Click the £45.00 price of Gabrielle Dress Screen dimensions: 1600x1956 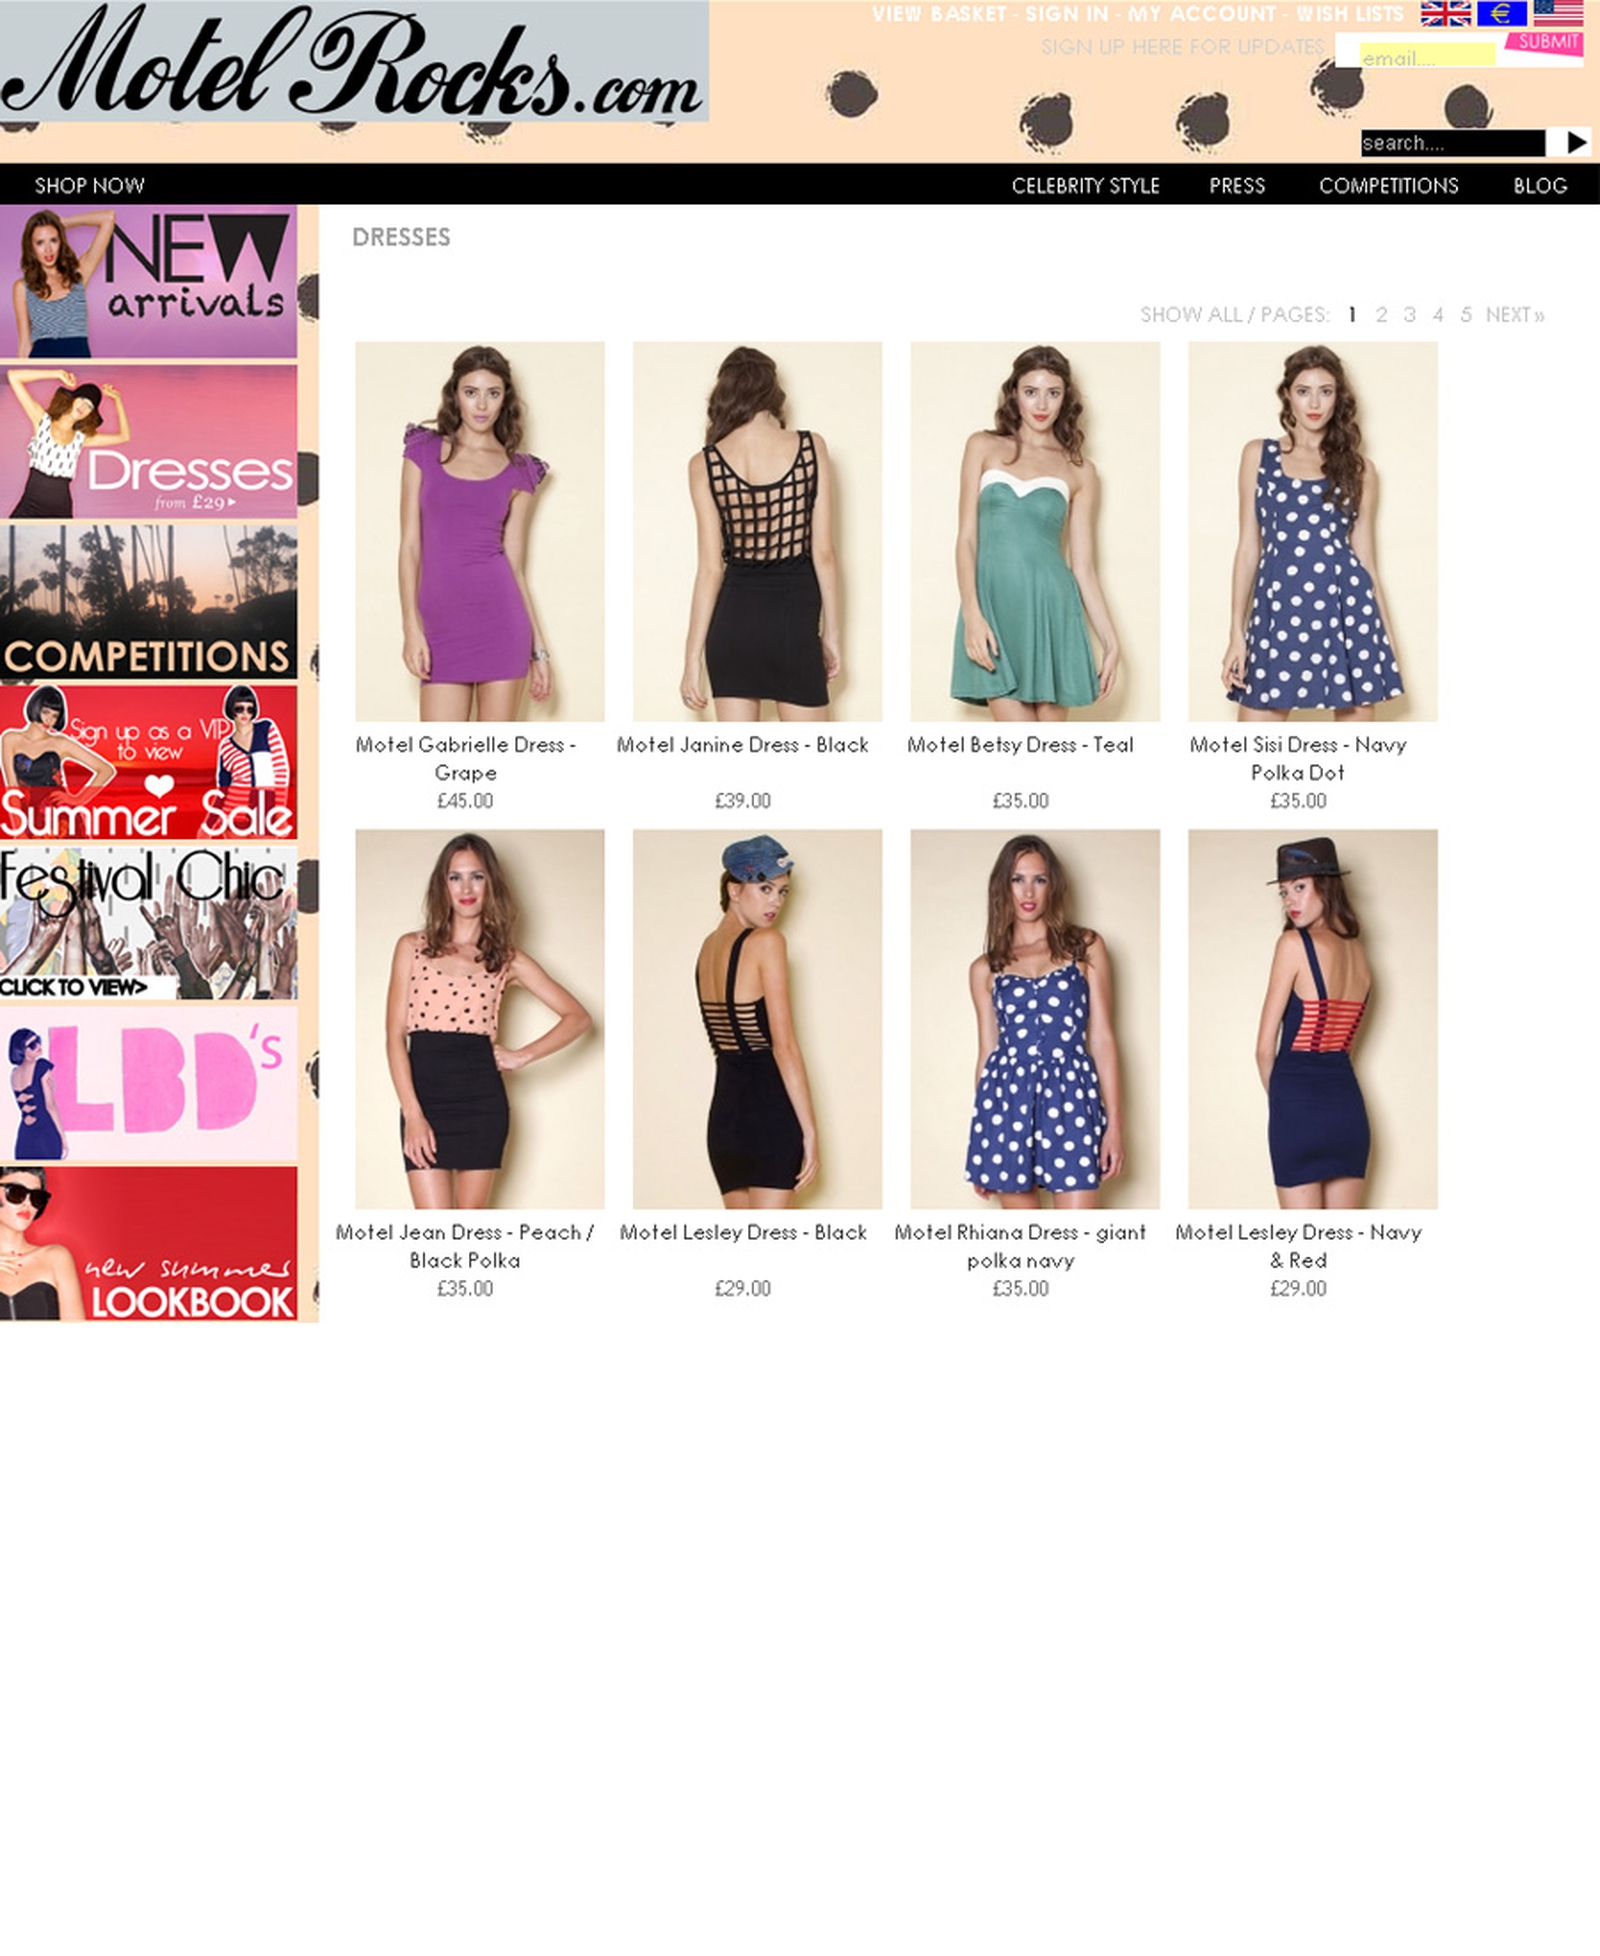(x=465, y=801)
